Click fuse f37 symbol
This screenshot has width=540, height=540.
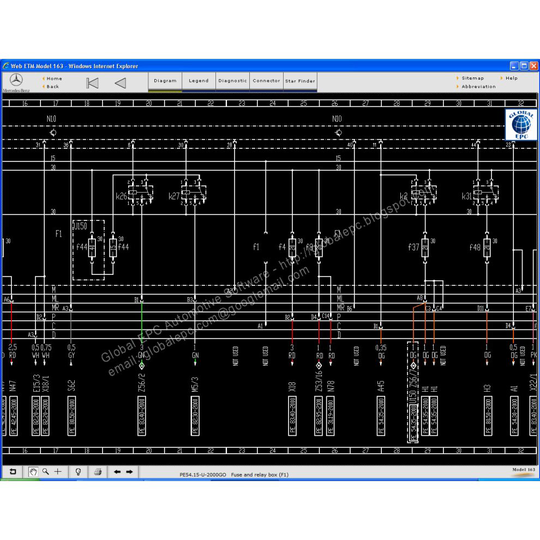coord(425,247)
